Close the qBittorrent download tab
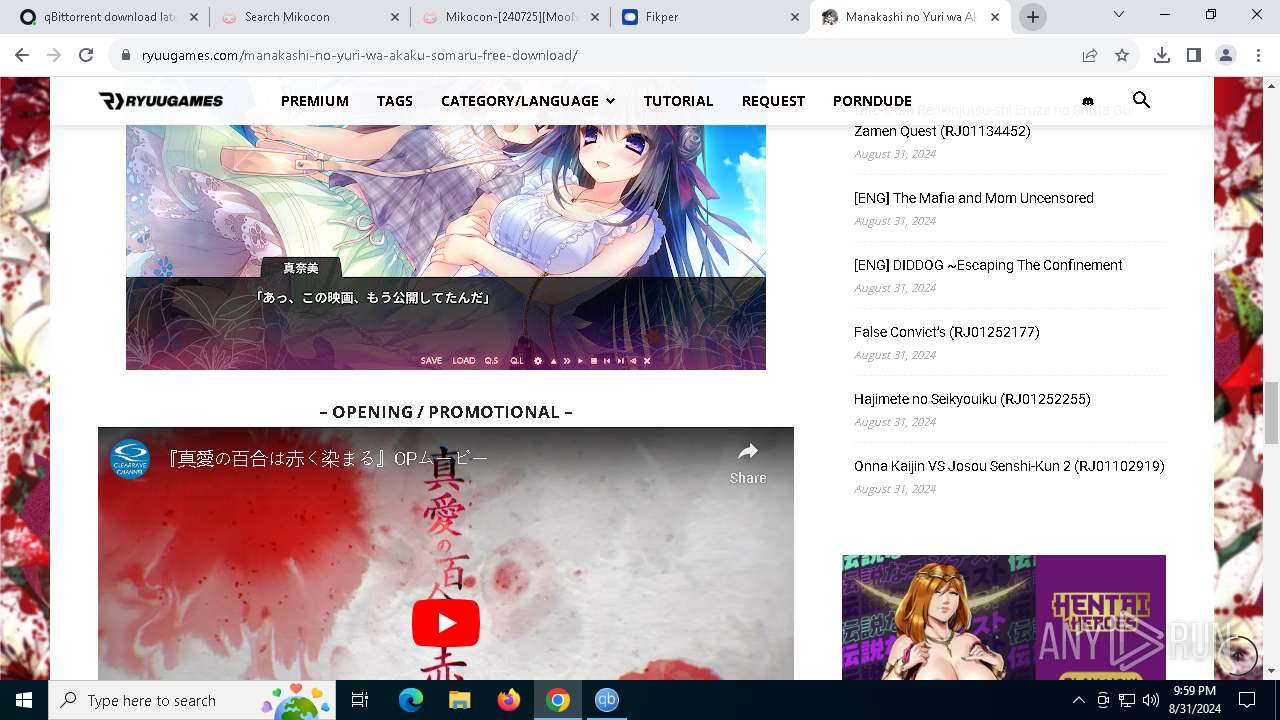The image size is (1280, 720). [x=193, y=17]
